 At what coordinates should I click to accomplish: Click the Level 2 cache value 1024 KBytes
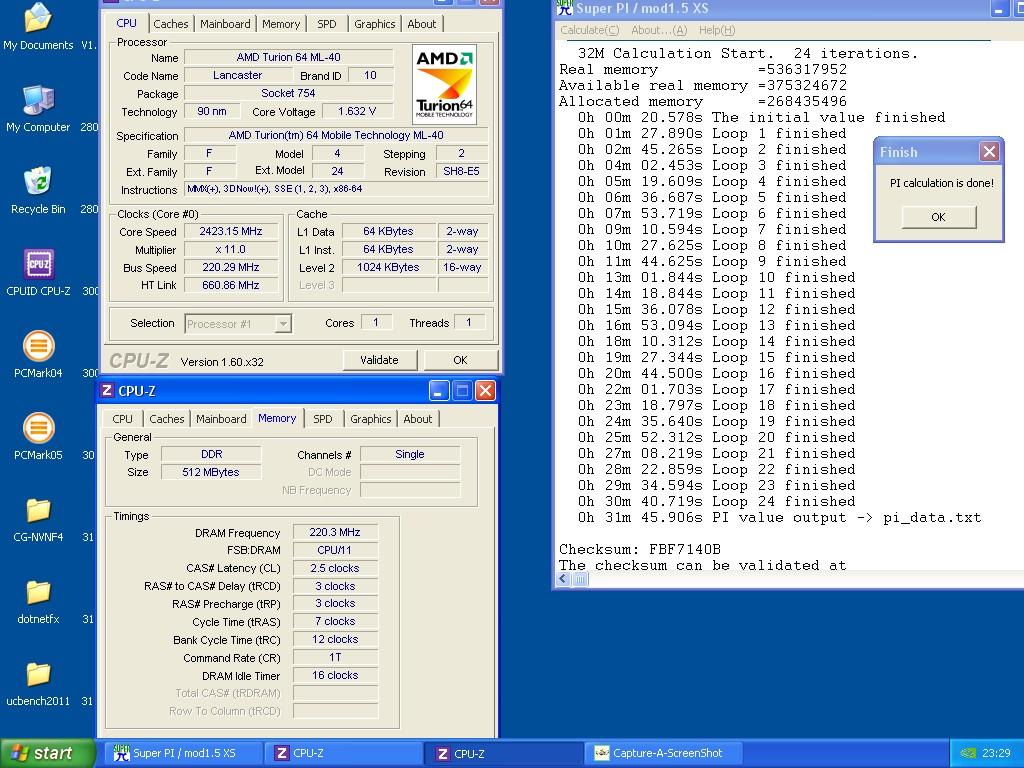(389, 267)
